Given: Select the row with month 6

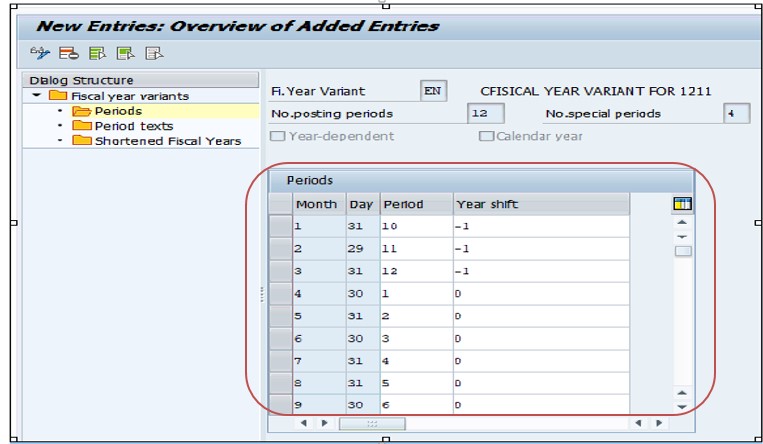Looking at the screenshot, I should coord(280,338).
